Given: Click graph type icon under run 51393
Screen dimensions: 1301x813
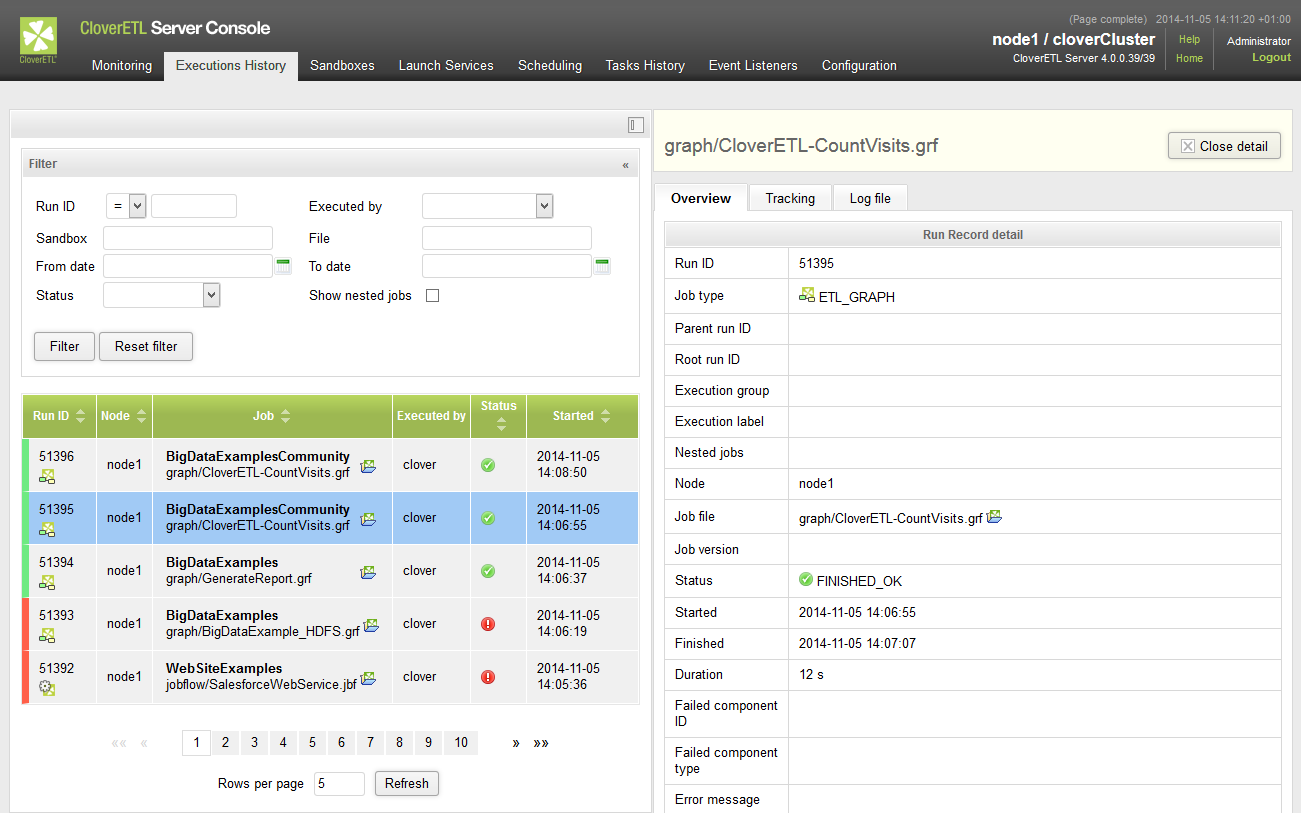Looking at the screenshot, I should (x=47, y=635).
